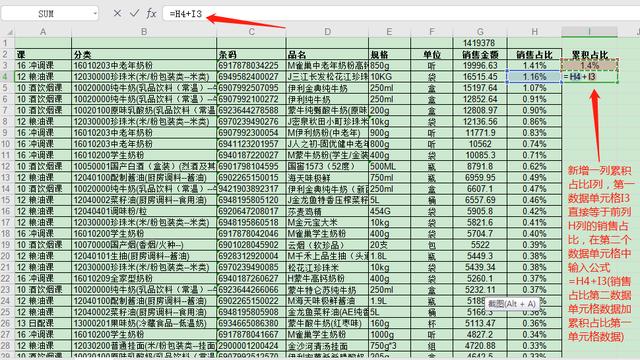Select column F header
Image resolution: width=640 pixels, height=360 pixels.
click(x=432, y=31)
